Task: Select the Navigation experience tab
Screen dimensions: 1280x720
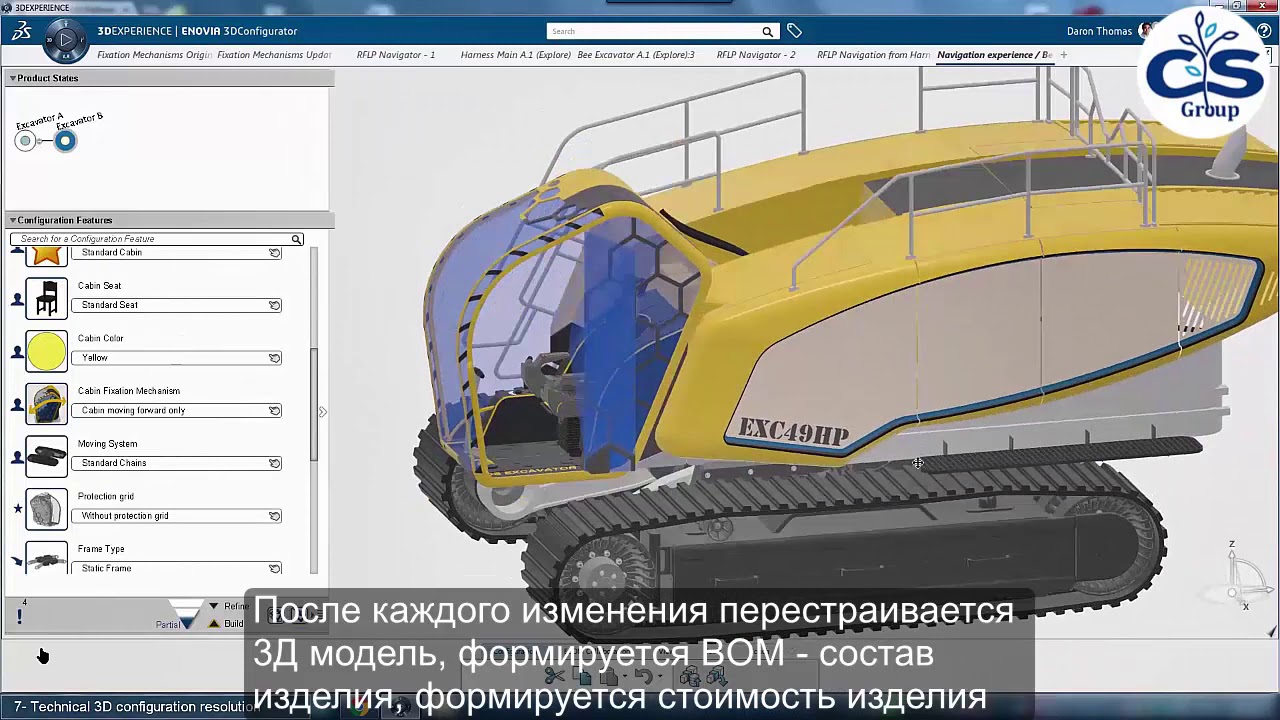Action: [x=994, y=55]
